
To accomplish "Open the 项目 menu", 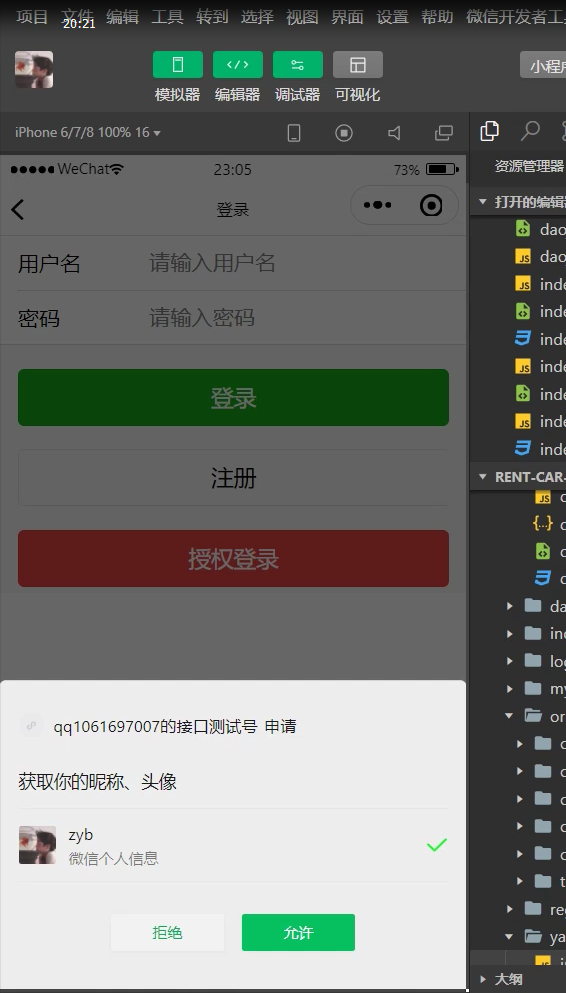I will coord(32,17).
